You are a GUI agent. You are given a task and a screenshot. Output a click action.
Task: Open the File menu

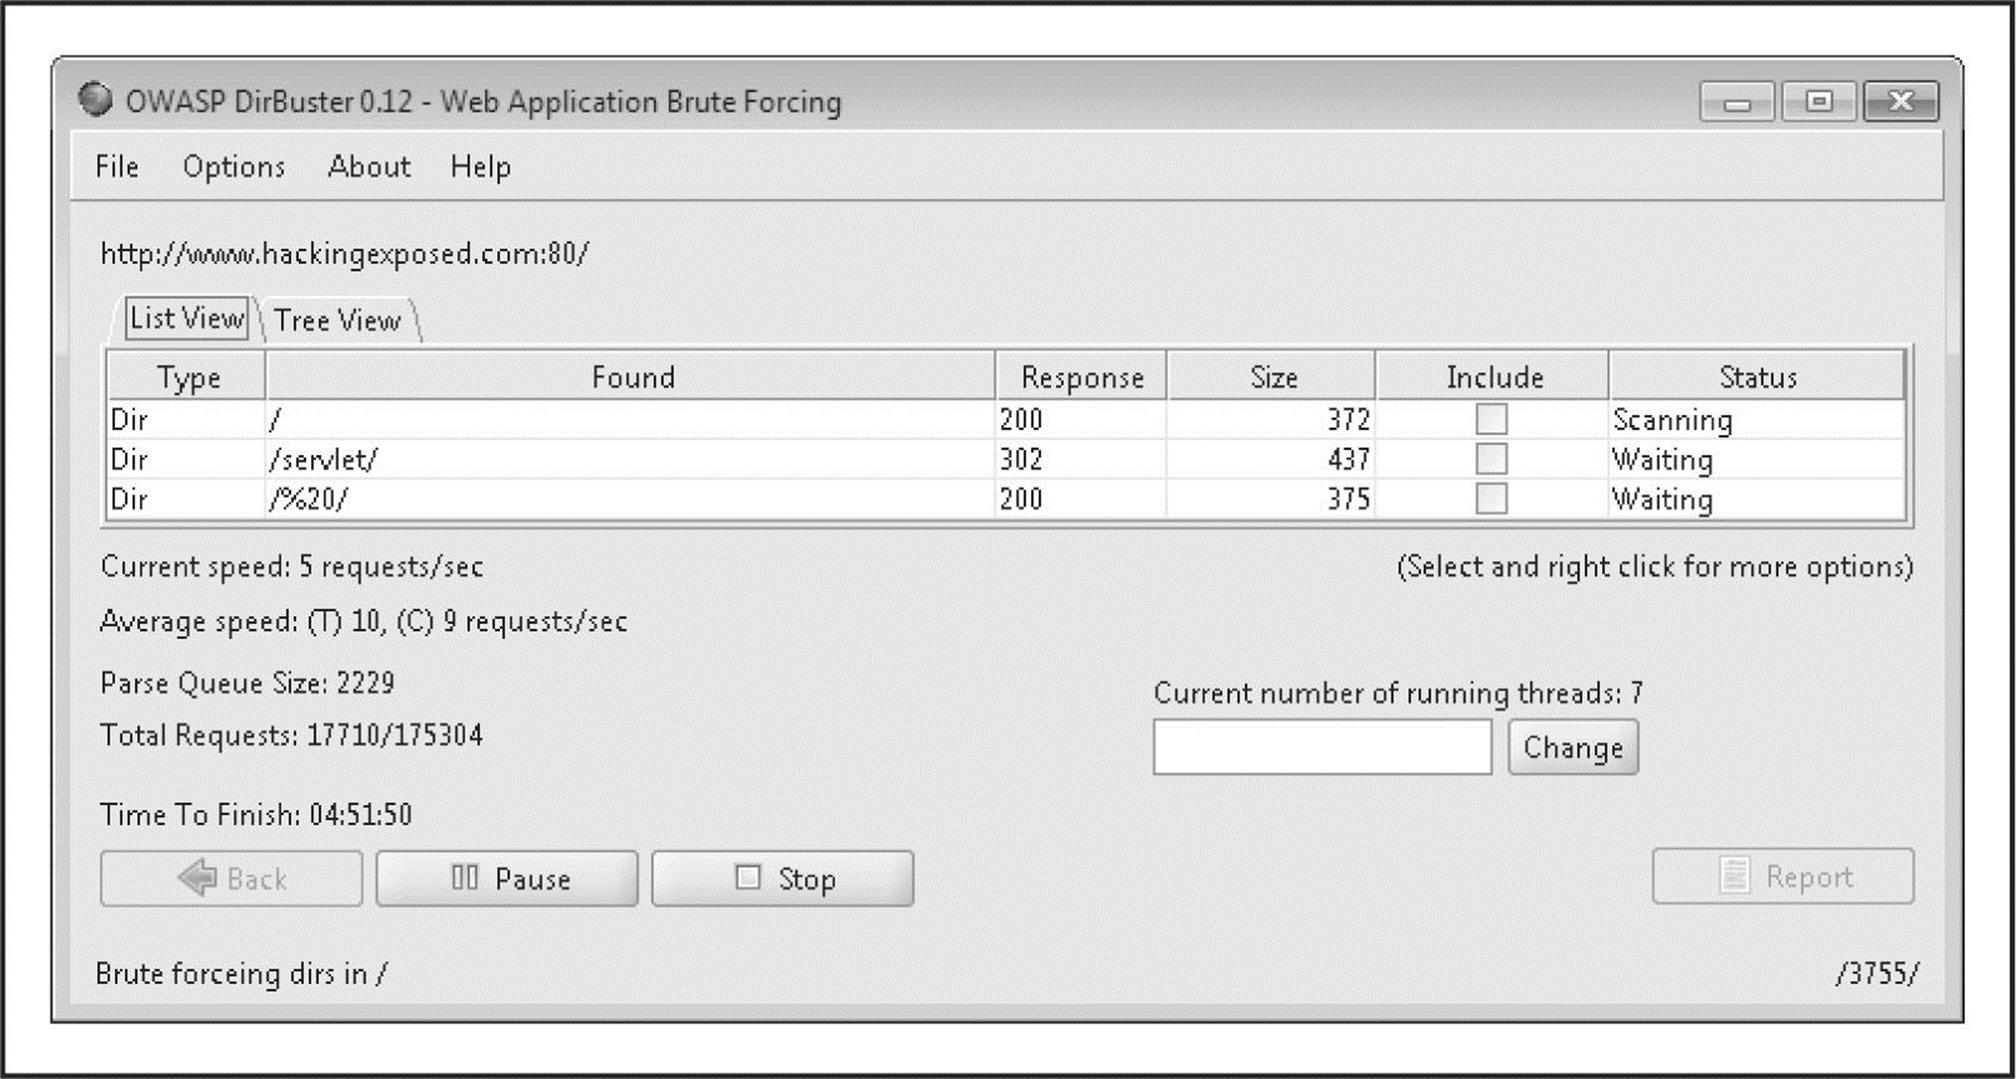117,166
